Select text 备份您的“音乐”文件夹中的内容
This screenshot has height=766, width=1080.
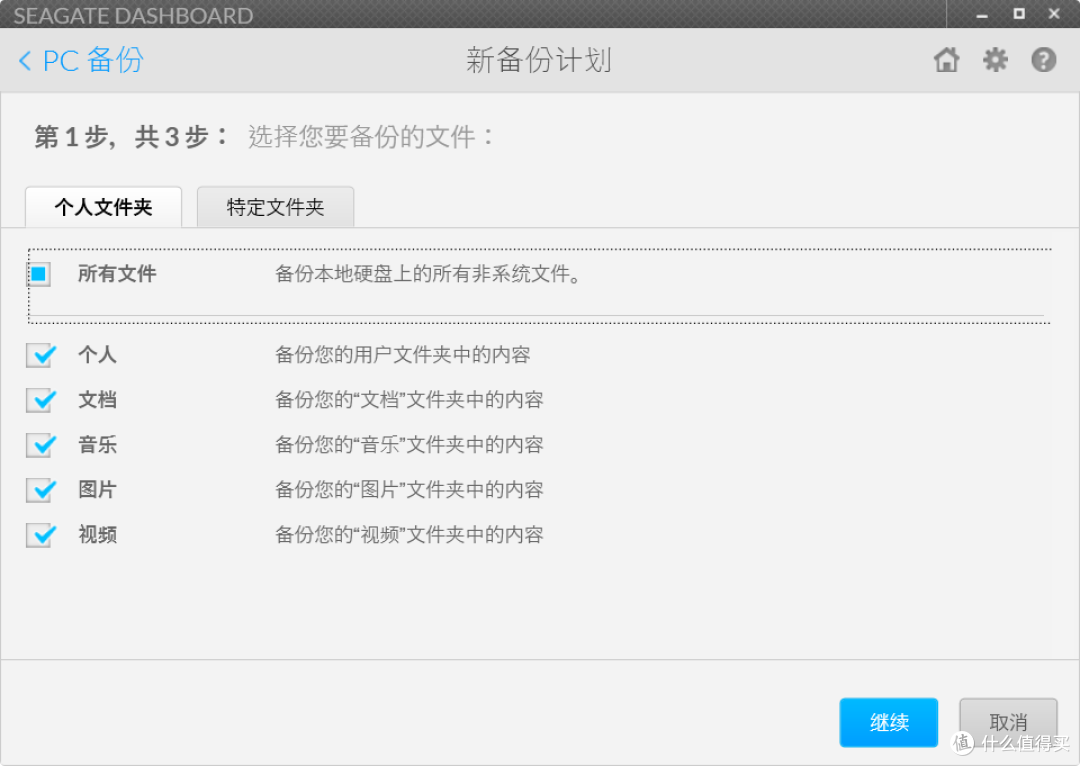(410, 444)
